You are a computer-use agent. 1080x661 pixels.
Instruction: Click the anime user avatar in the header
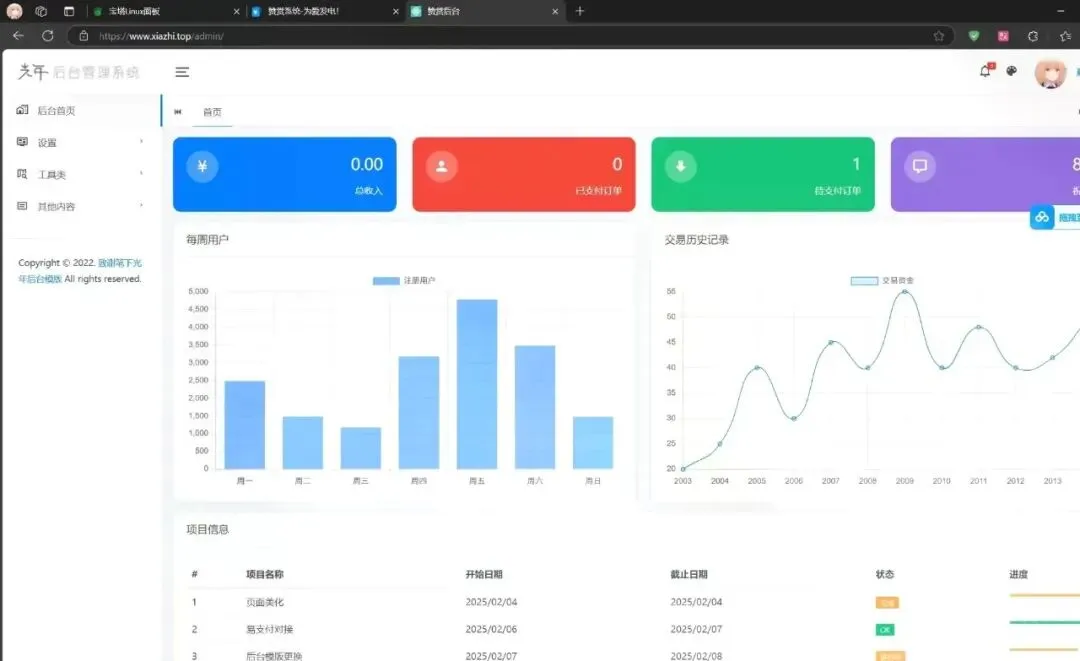[1050, 72]
